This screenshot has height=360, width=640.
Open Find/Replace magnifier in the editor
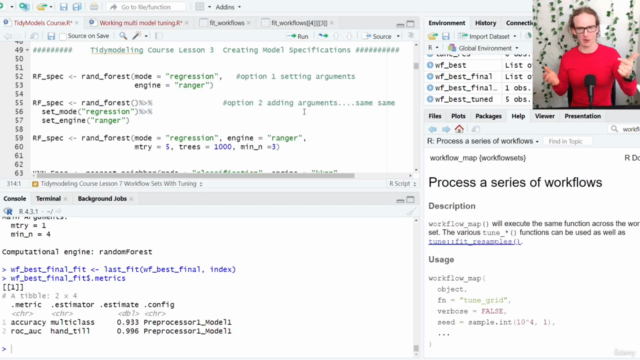tap(123, 36)
